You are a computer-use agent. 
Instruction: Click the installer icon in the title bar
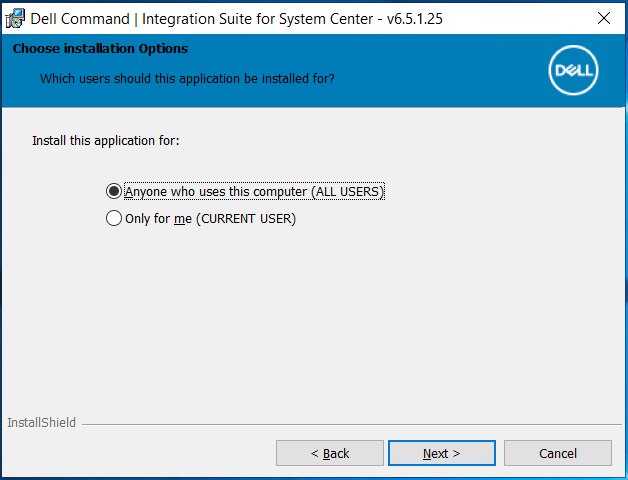pos(15,18)
